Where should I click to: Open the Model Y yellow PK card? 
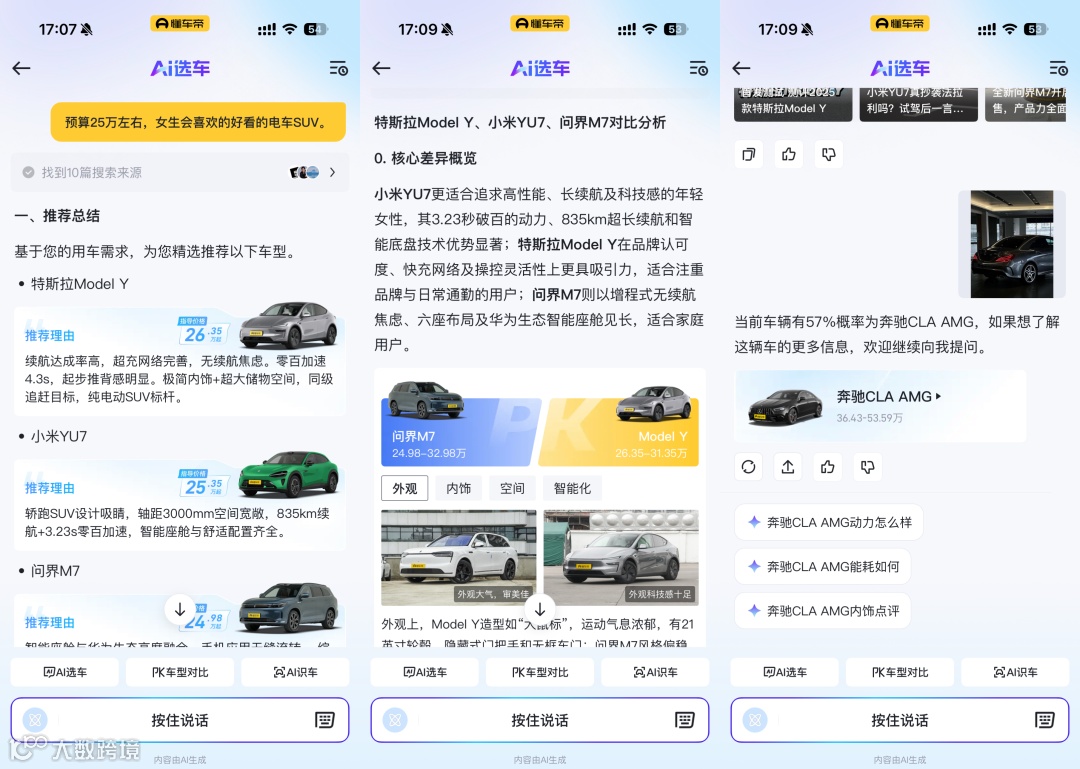point(620,432)
